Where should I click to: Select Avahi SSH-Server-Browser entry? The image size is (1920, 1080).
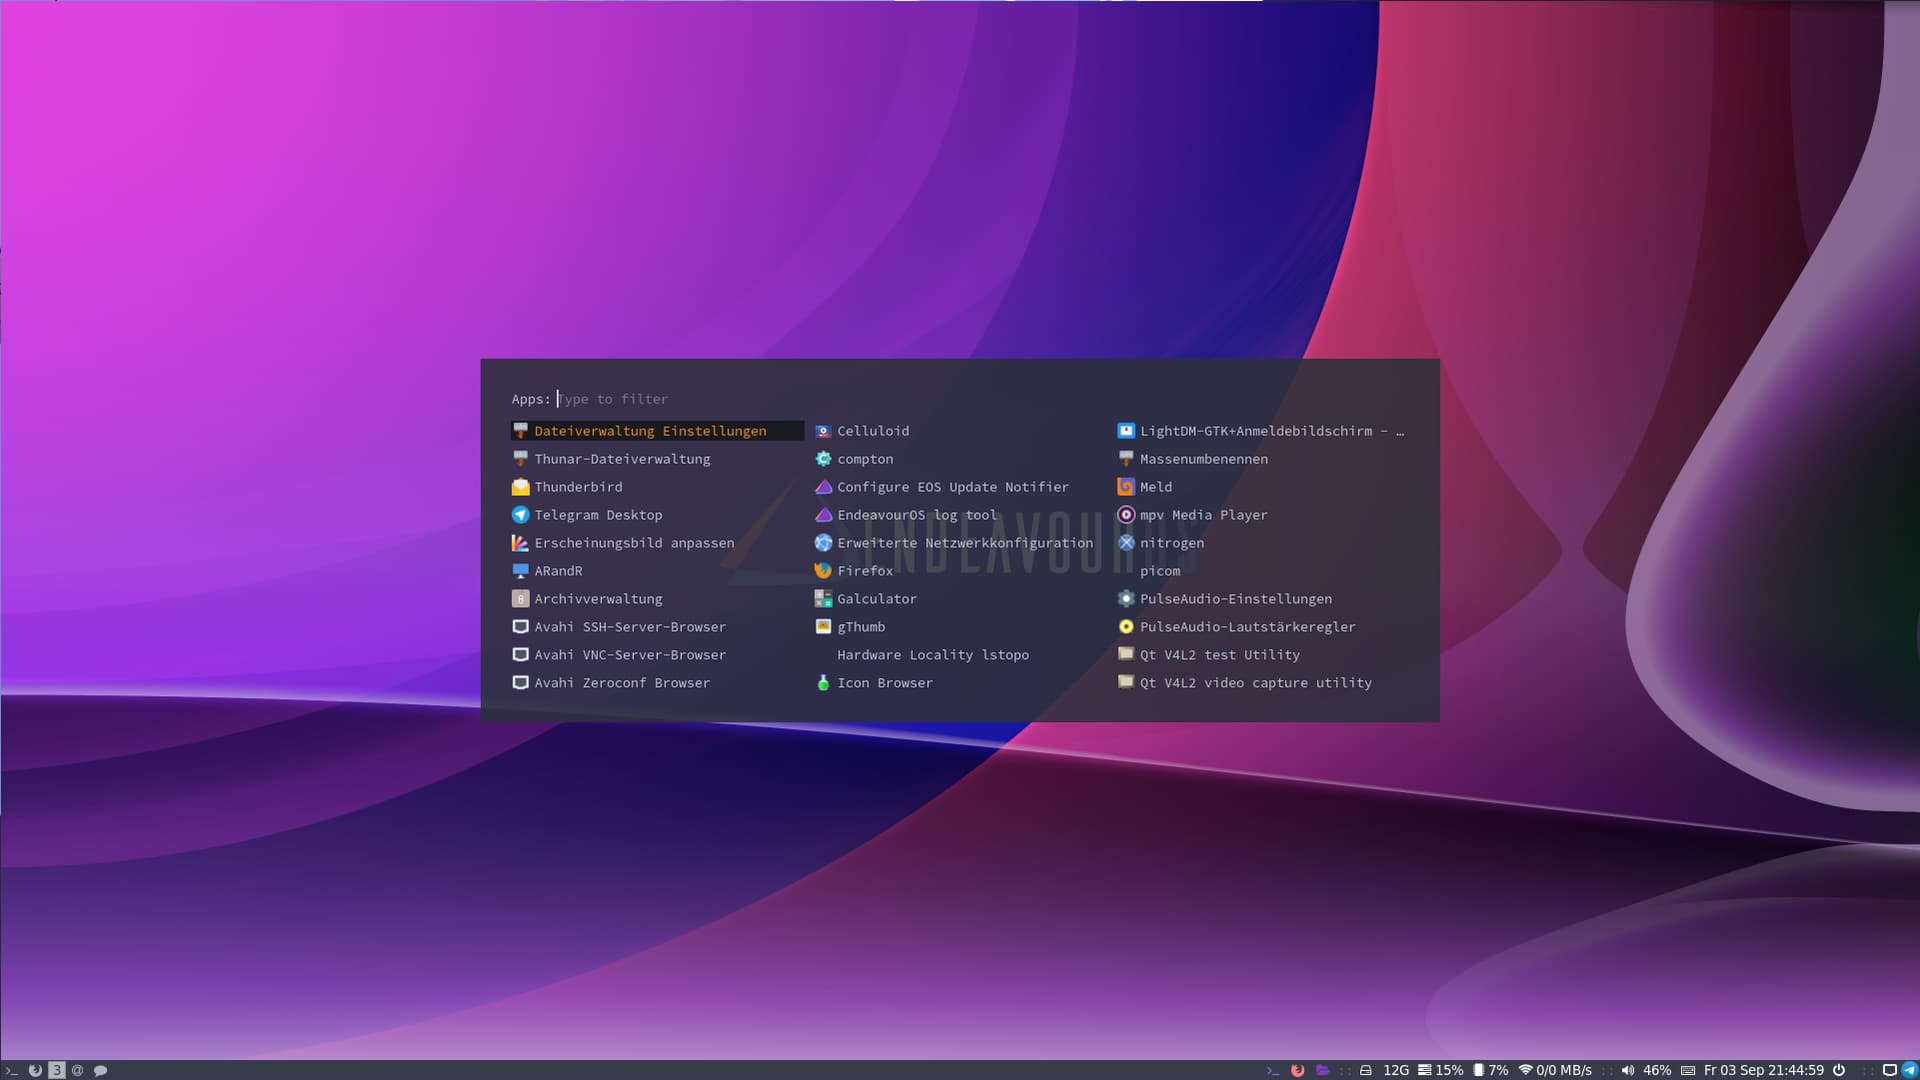tap(657, 627)
